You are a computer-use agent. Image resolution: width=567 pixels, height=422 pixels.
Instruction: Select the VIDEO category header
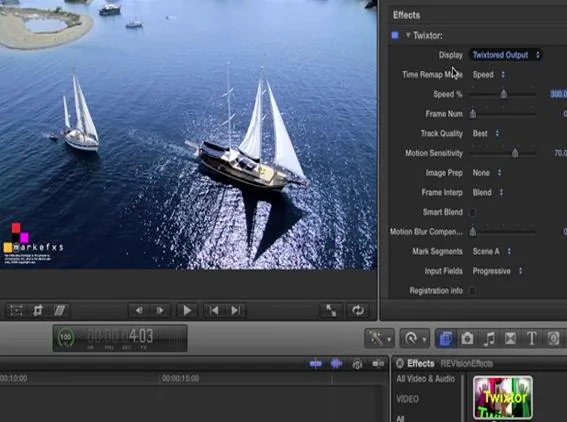click(x=408, y=399)
